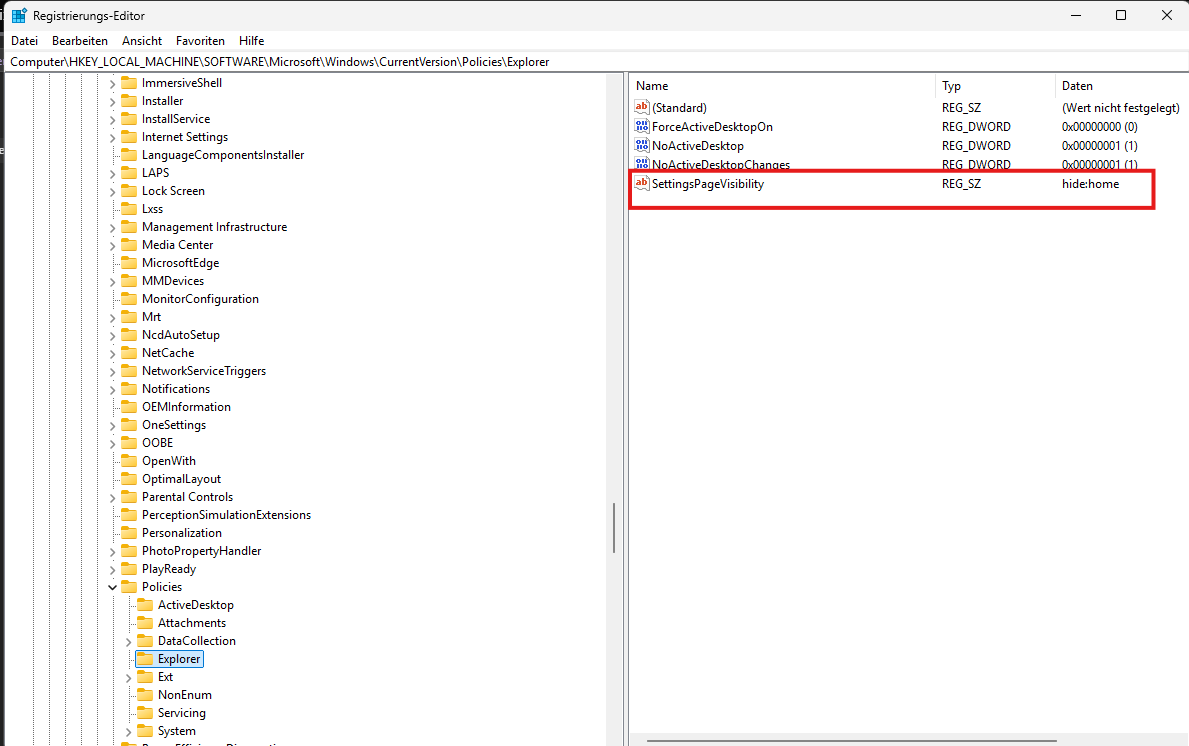Screen dimensions: 1189x746
Task: Click the ForceActiveDesktopOn DWORD icon
Action: click(x=640, y=126)
